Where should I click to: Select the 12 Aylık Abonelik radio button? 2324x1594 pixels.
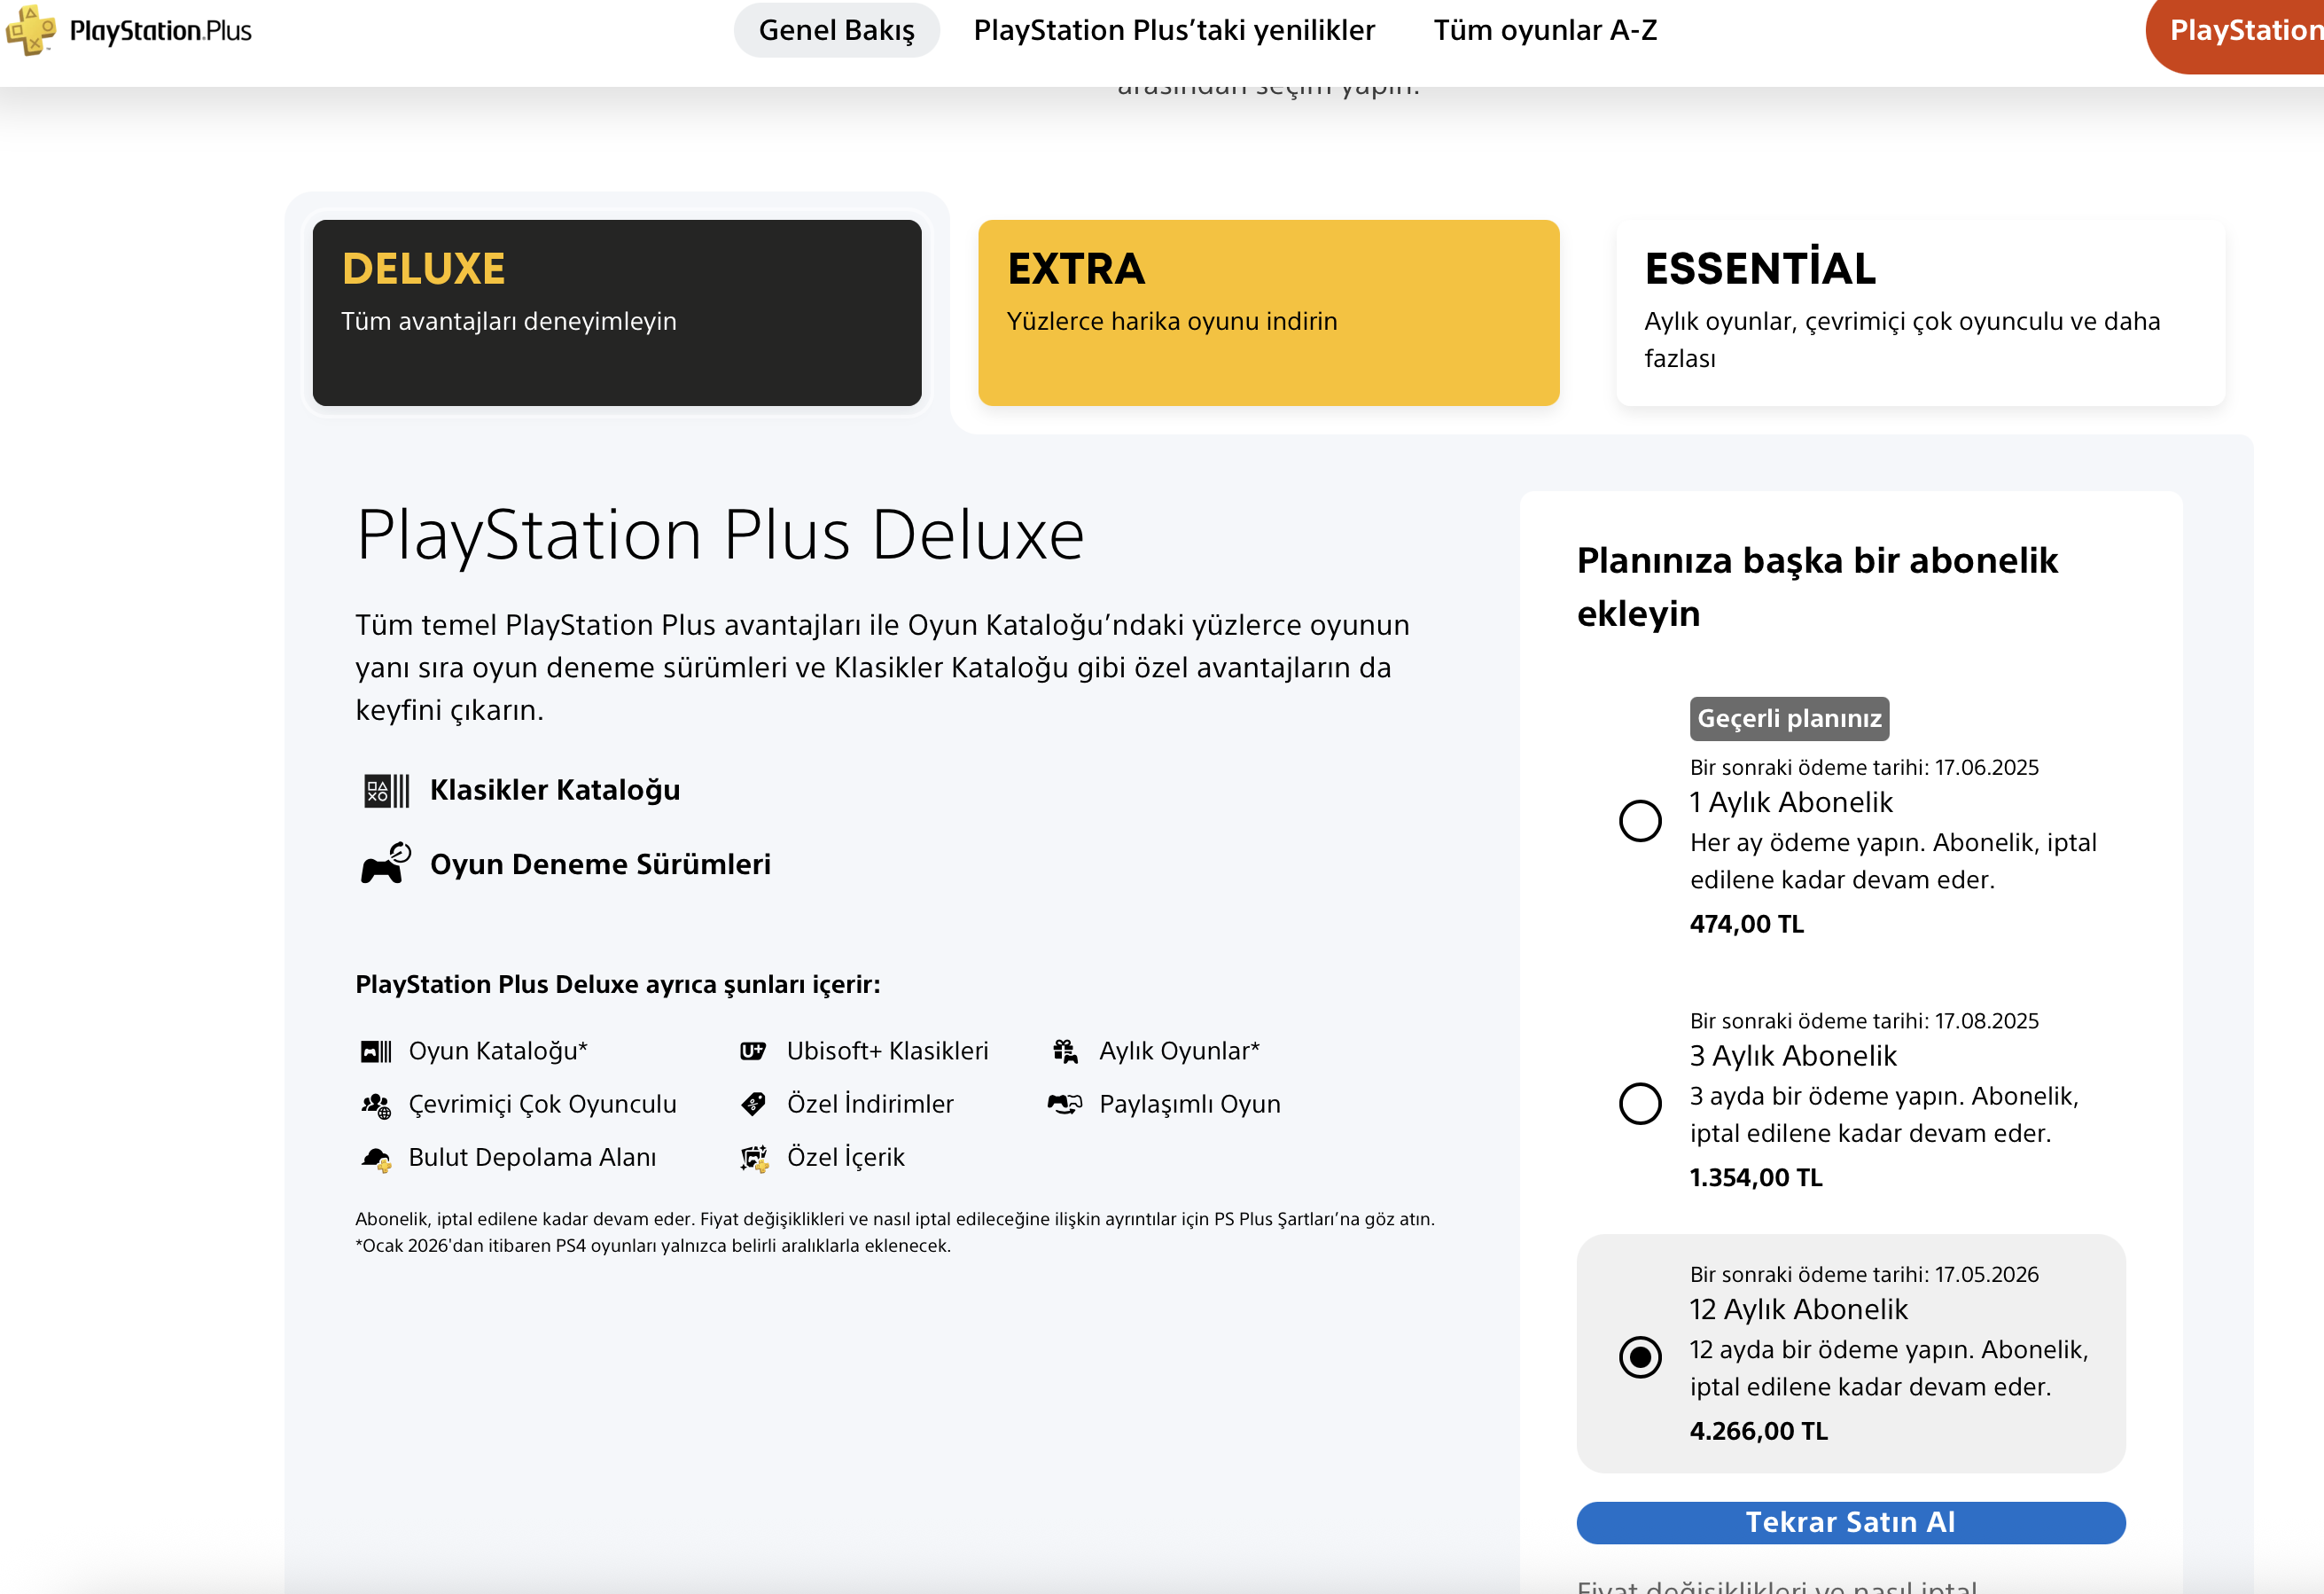(x=1640, y=1357)
